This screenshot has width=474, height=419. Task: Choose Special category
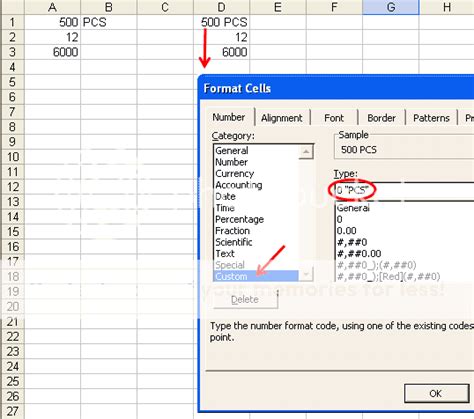click(257, 265)
